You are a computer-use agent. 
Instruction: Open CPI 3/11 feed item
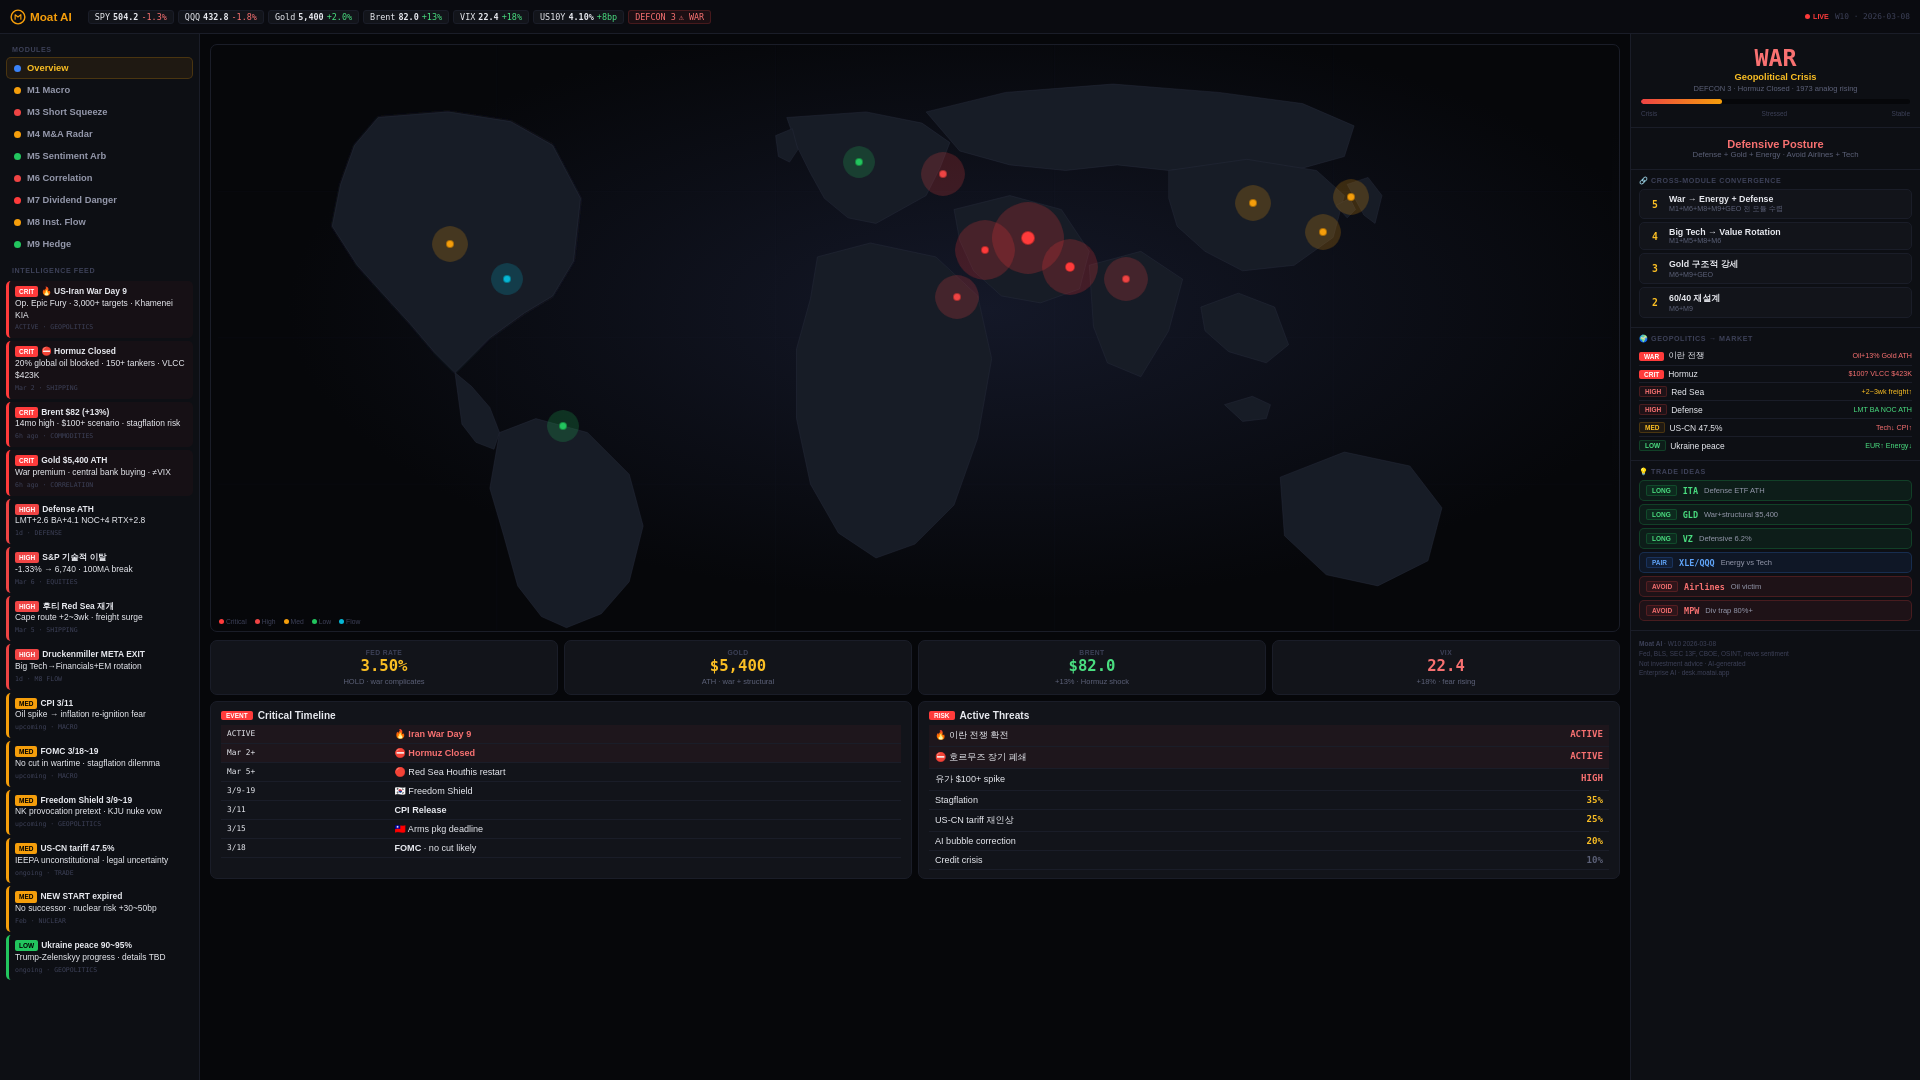(x=100, y=715)
